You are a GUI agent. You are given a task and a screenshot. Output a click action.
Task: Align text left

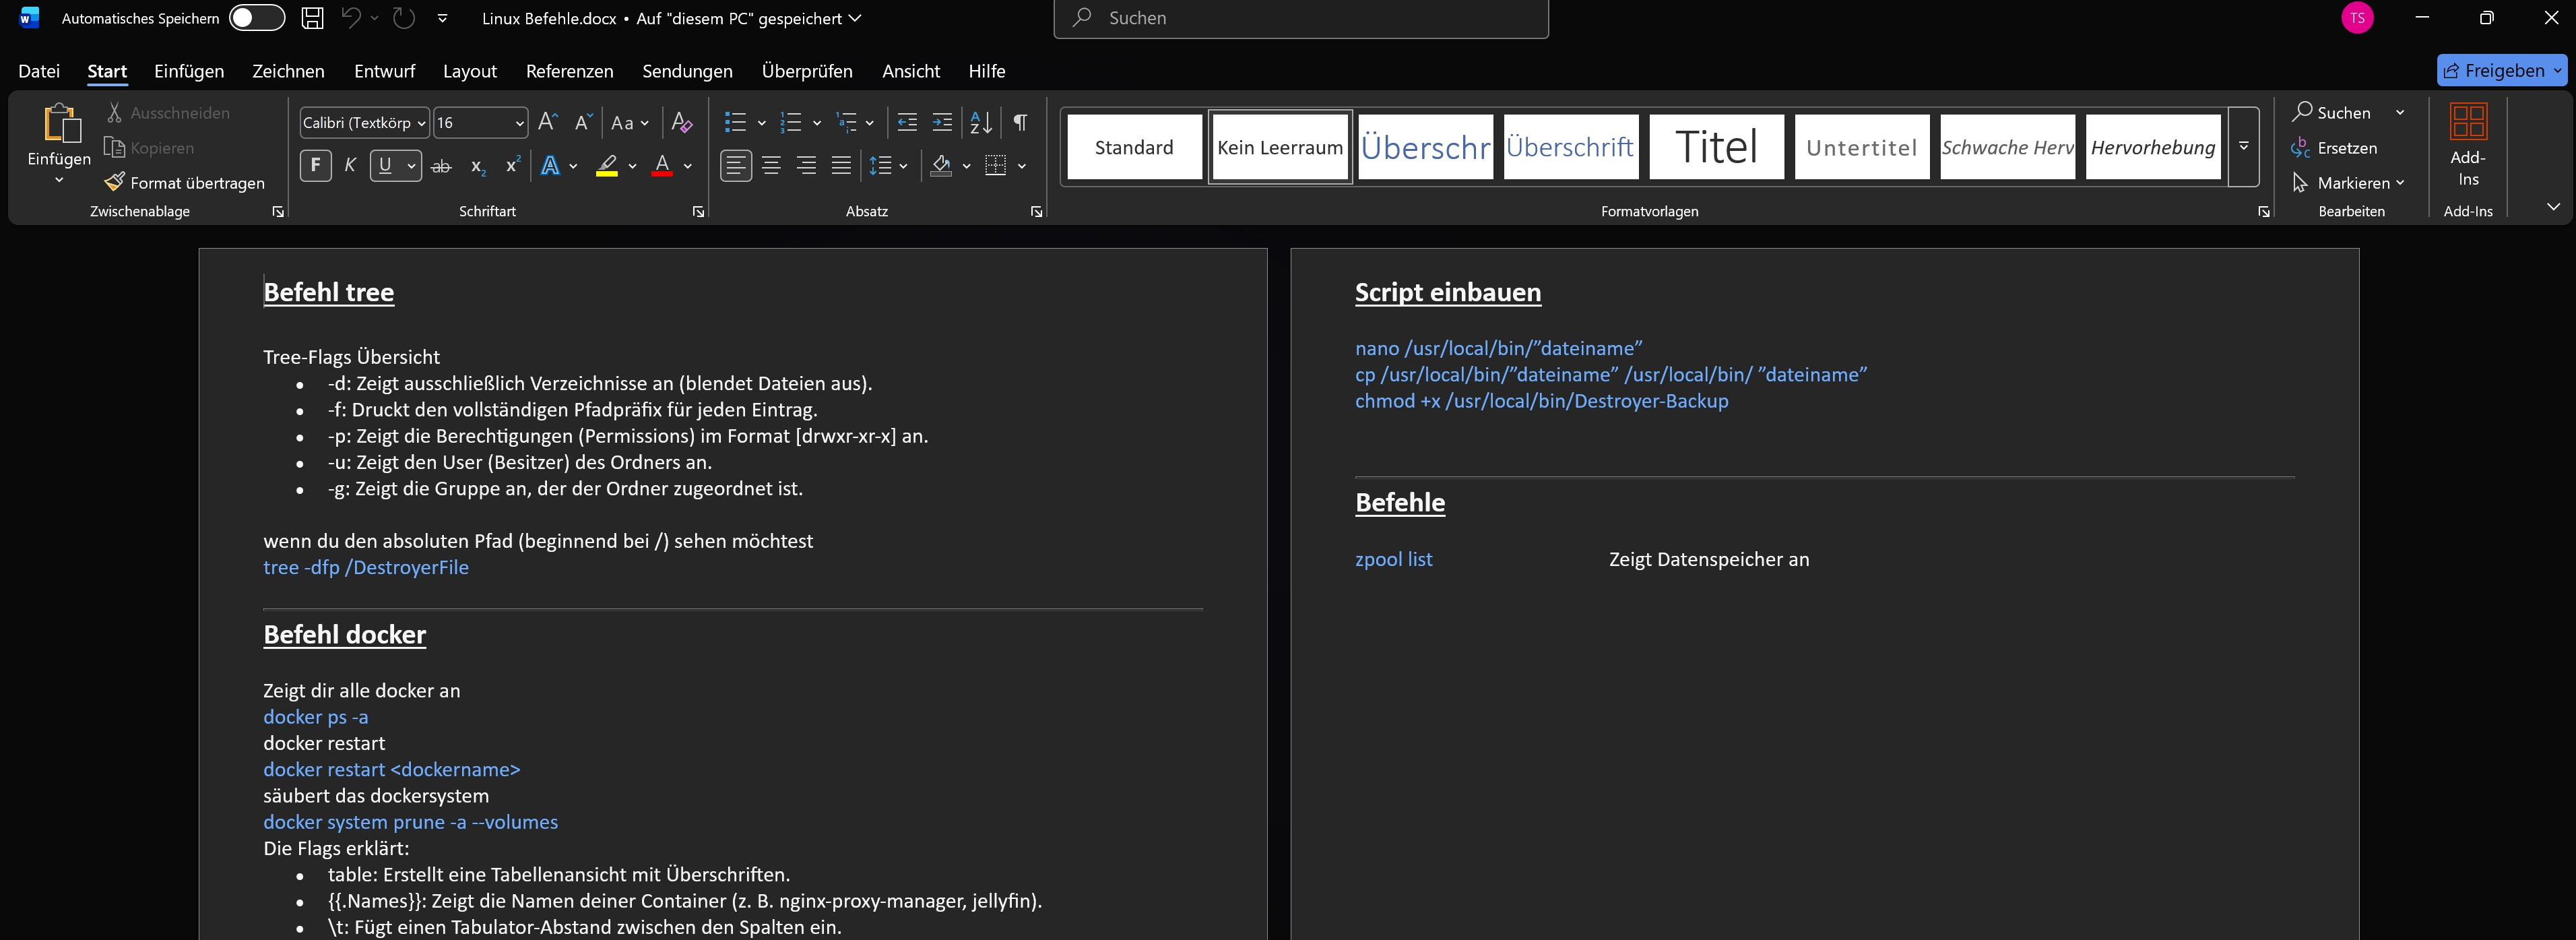click(x=736, y=166)
